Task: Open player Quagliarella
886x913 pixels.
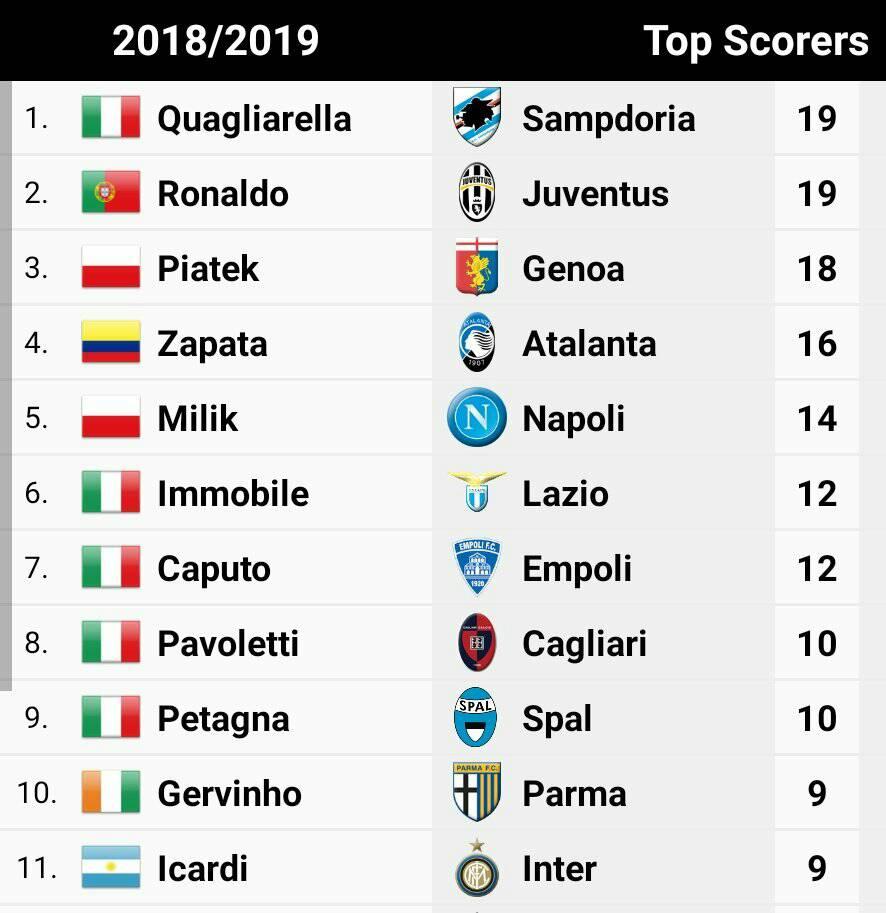Action: coord(254,119)
